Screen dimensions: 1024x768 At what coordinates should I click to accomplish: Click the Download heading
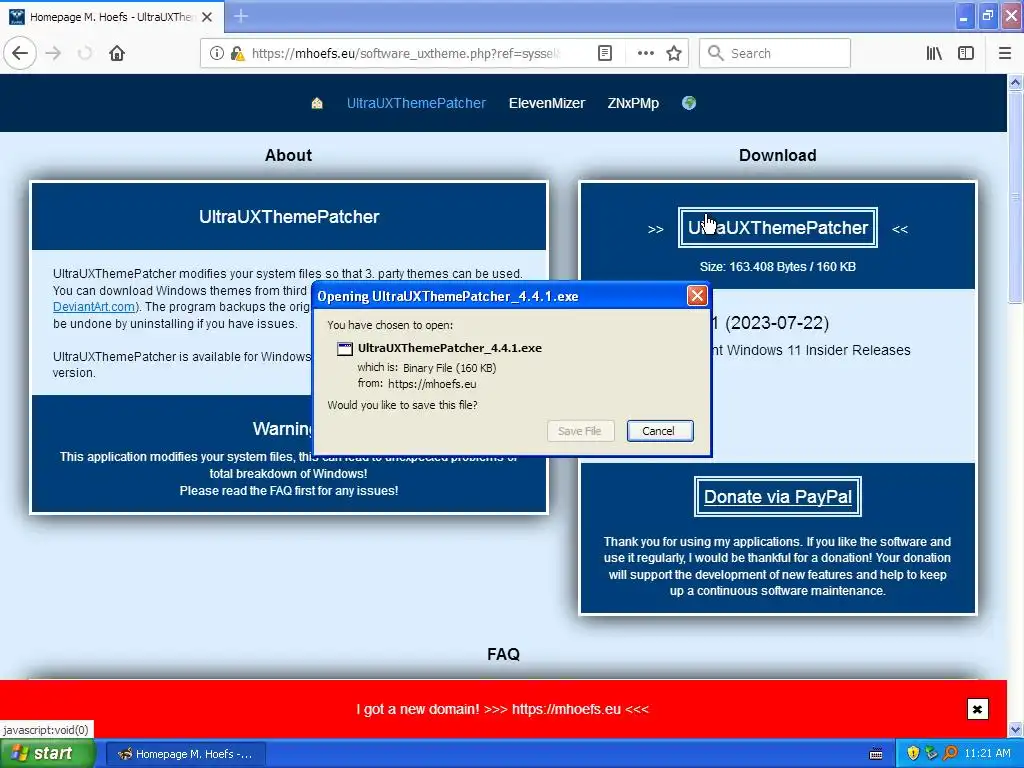coord(777,155)
